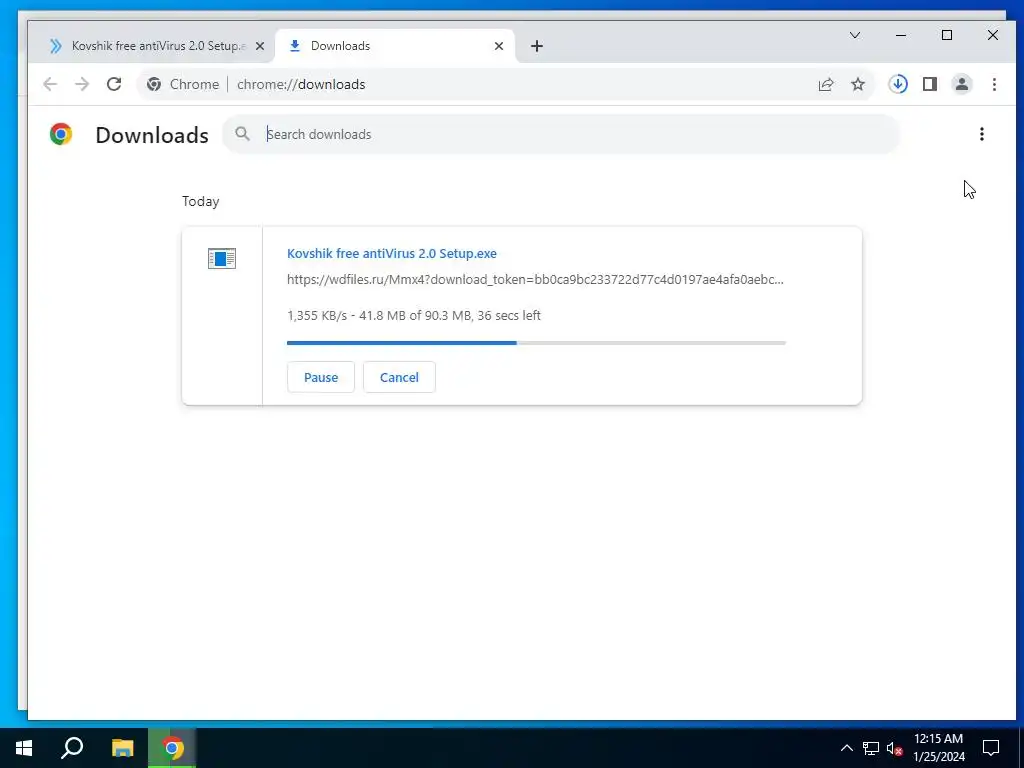This screenshot has width=1024, height=768.
Task: Open the profile avatar menu
Action: click(x=962, y=84)
